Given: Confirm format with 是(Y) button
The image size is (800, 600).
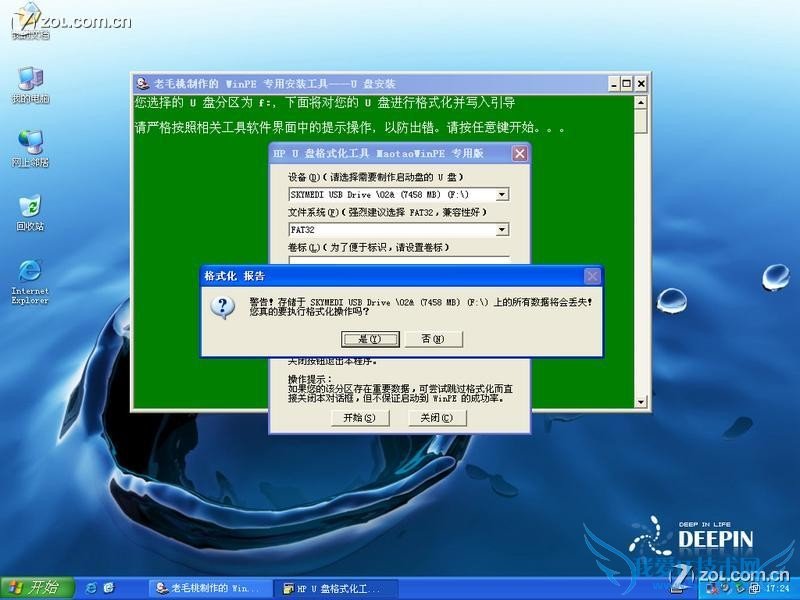Looking at the screenshot, I should [x=370, y=339].
